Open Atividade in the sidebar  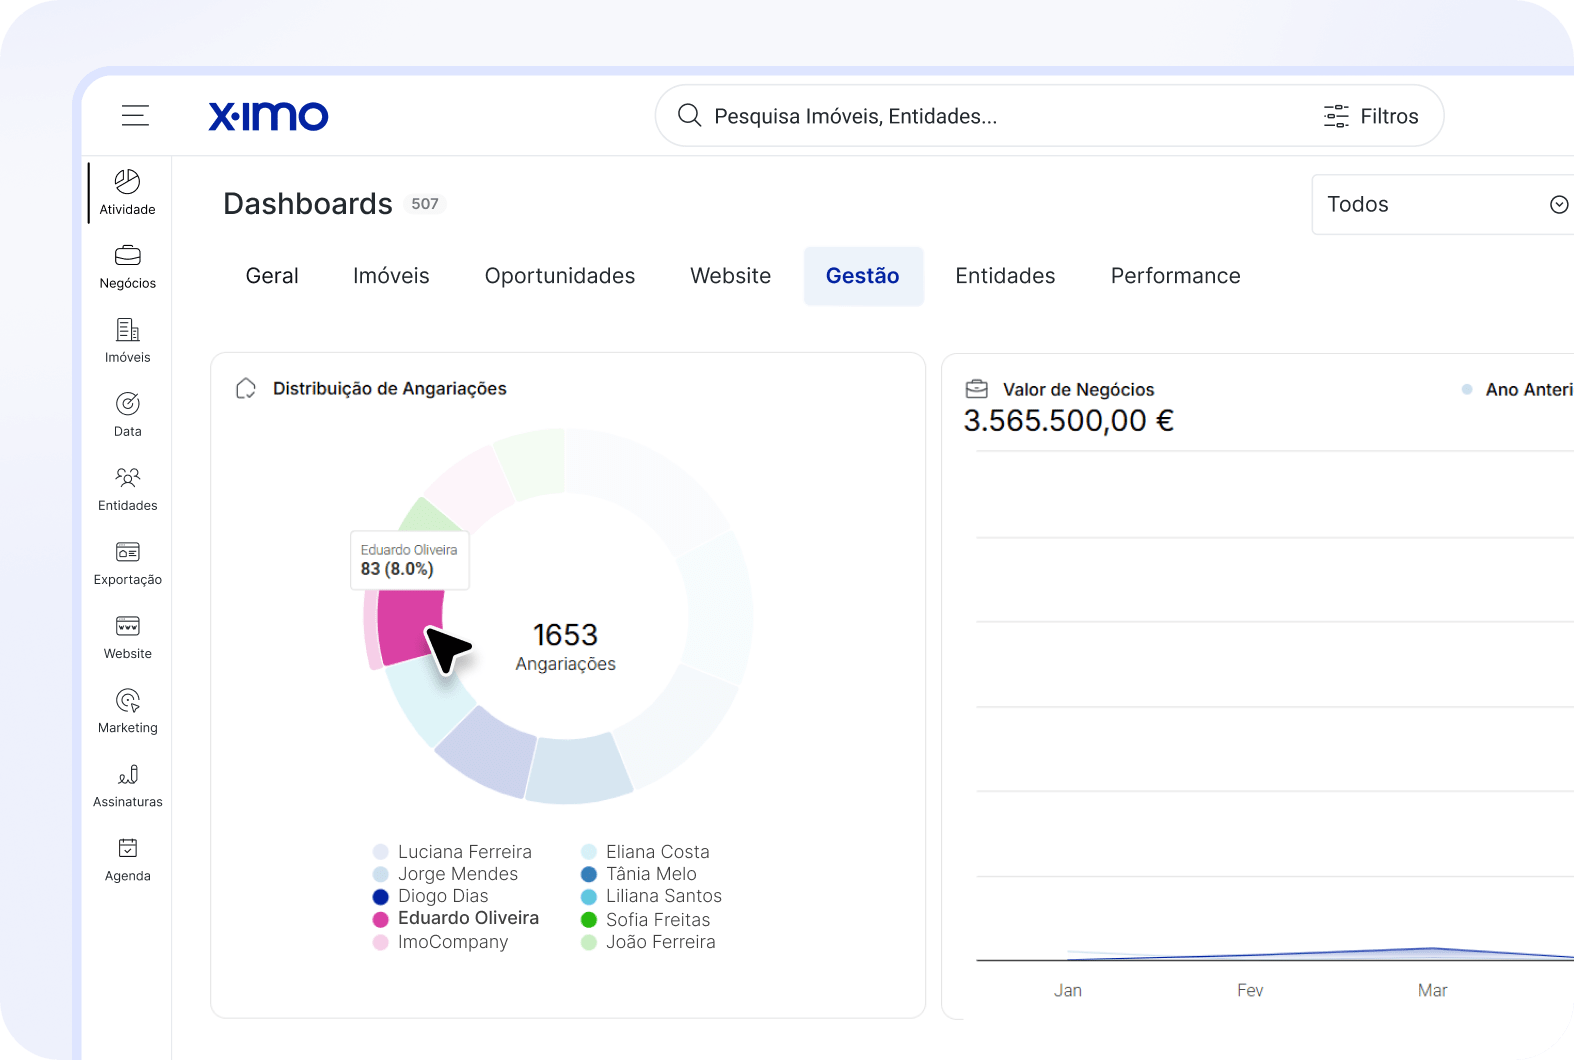click(128, 193)
